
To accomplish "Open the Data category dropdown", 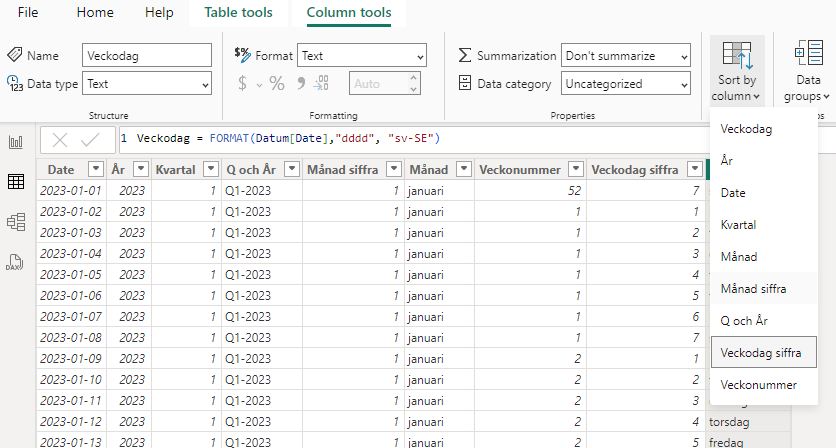I will (x=625, y=84).
